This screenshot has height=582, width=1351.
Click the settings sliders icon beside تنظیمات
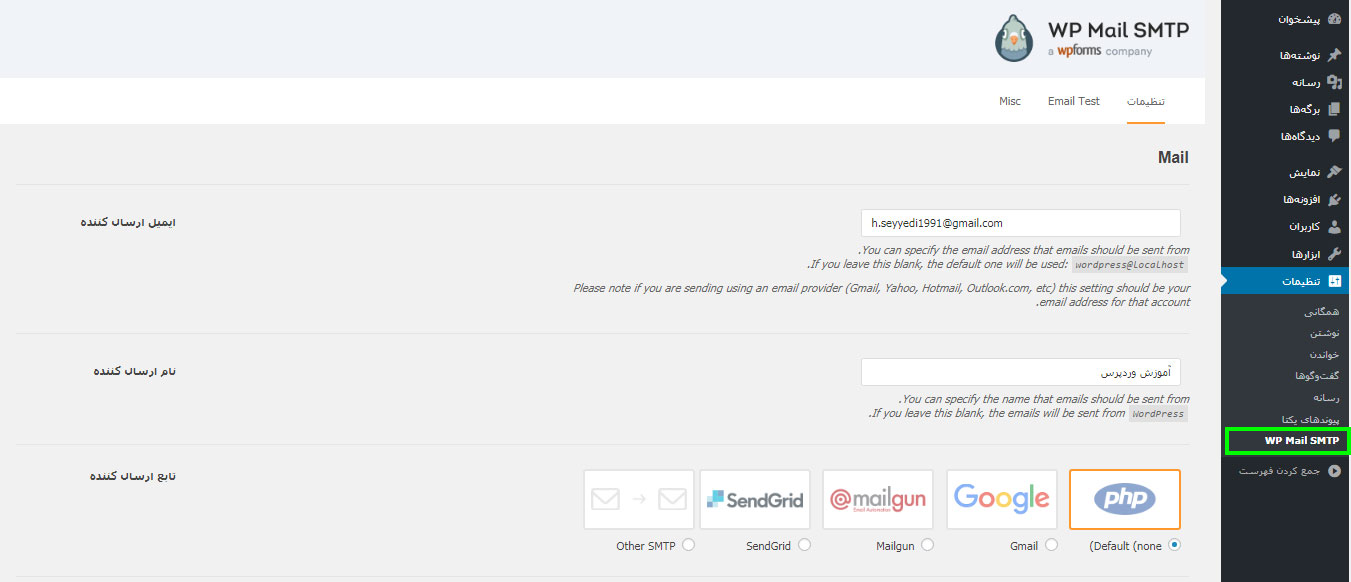pyautogui.click(x=1334, y=281)
